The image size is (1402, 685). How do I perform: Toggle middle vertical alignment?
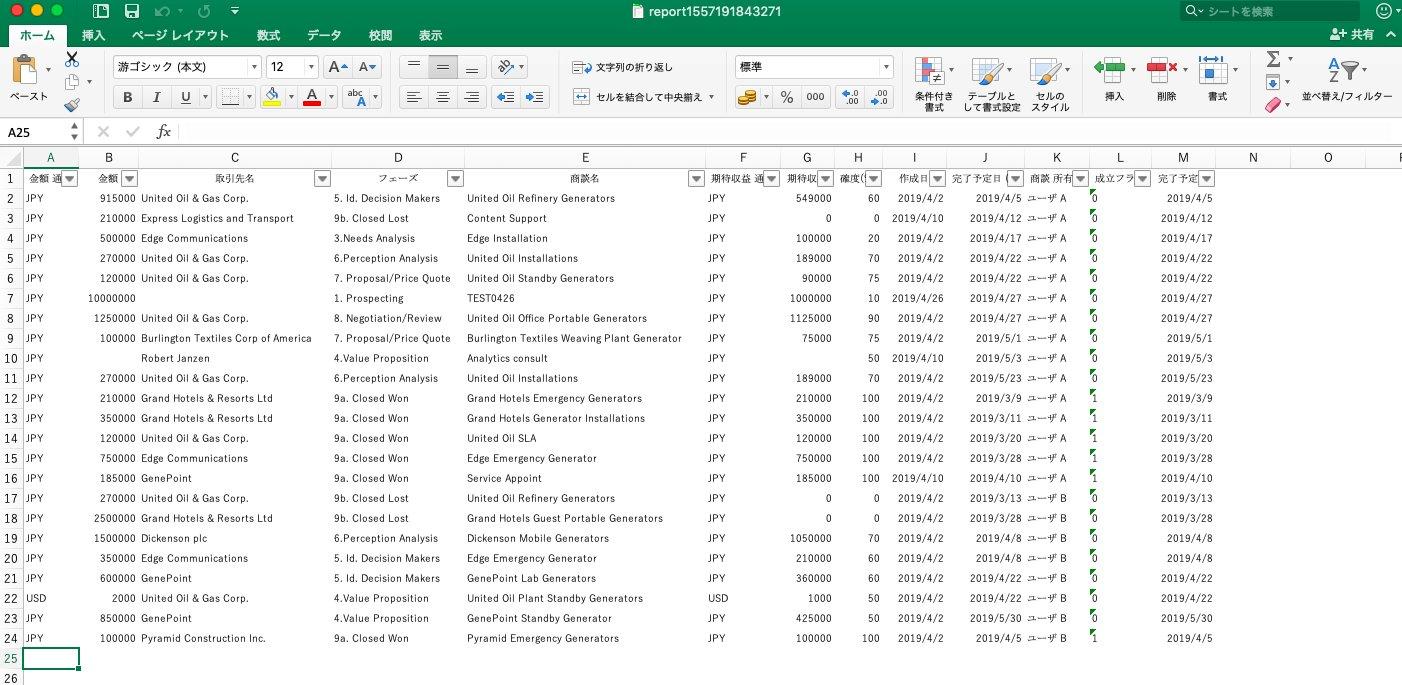tap(443, 67)
